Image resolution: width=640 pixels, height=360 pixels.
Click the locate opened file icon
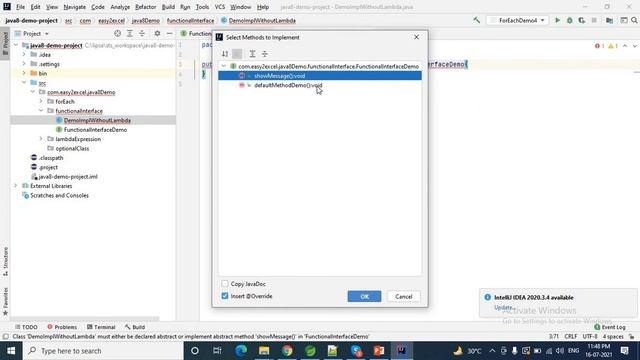click(x=118, y=33)
